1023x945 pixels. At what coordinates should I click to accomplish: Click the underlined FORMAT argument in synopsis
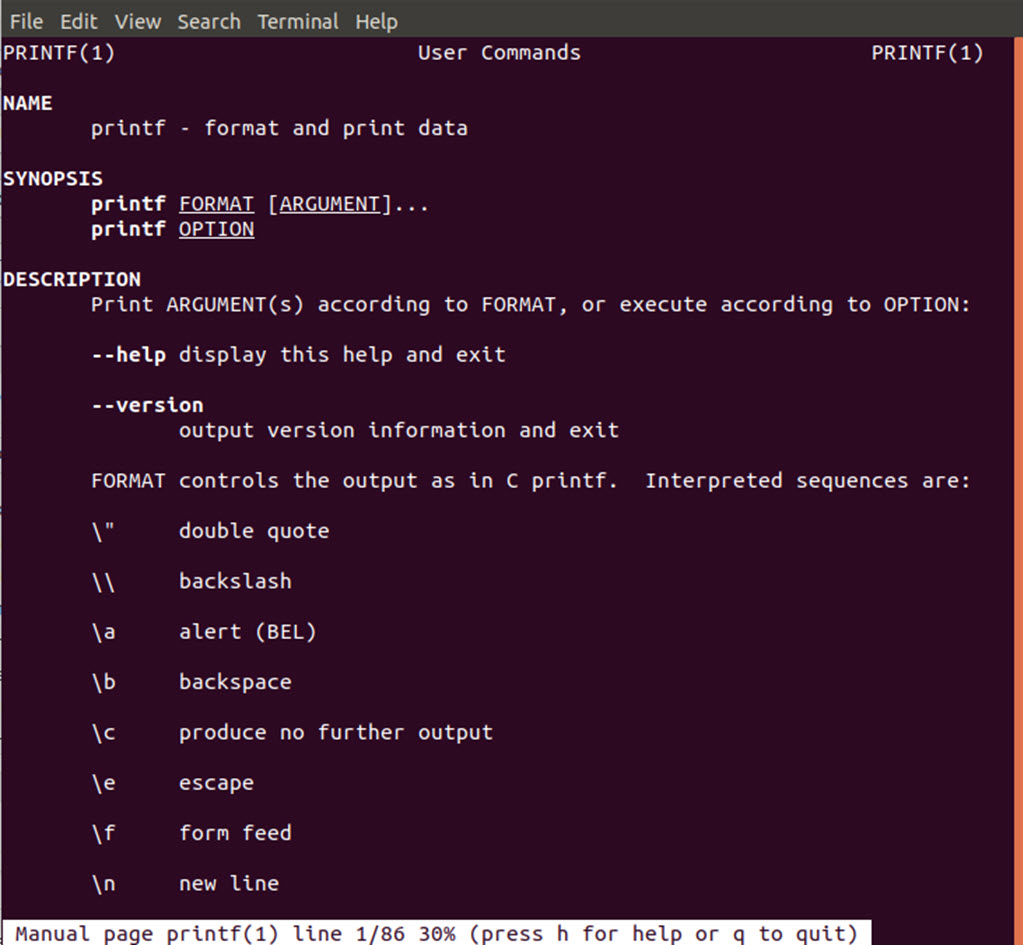point(217,204)
